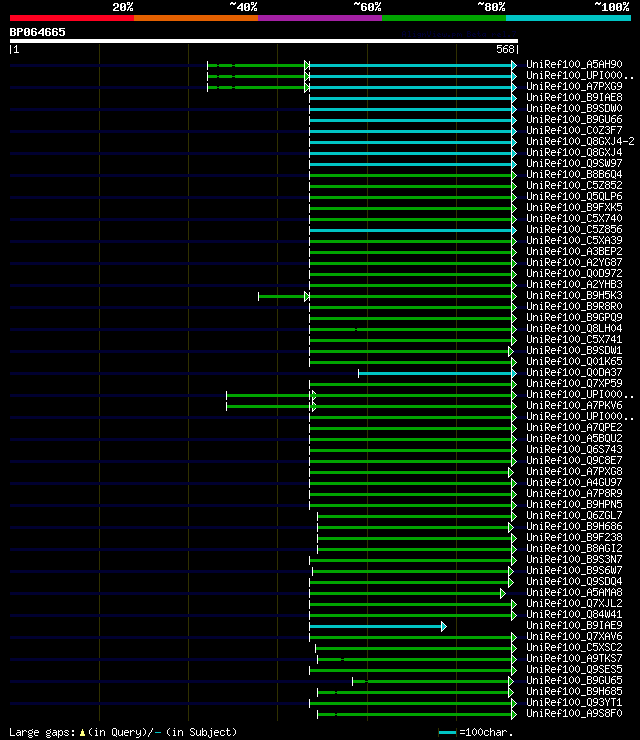This screenshot has width=640, height=740.
Task: Open hit UniRef100_A9S8F0
Action: click(574, 714)
